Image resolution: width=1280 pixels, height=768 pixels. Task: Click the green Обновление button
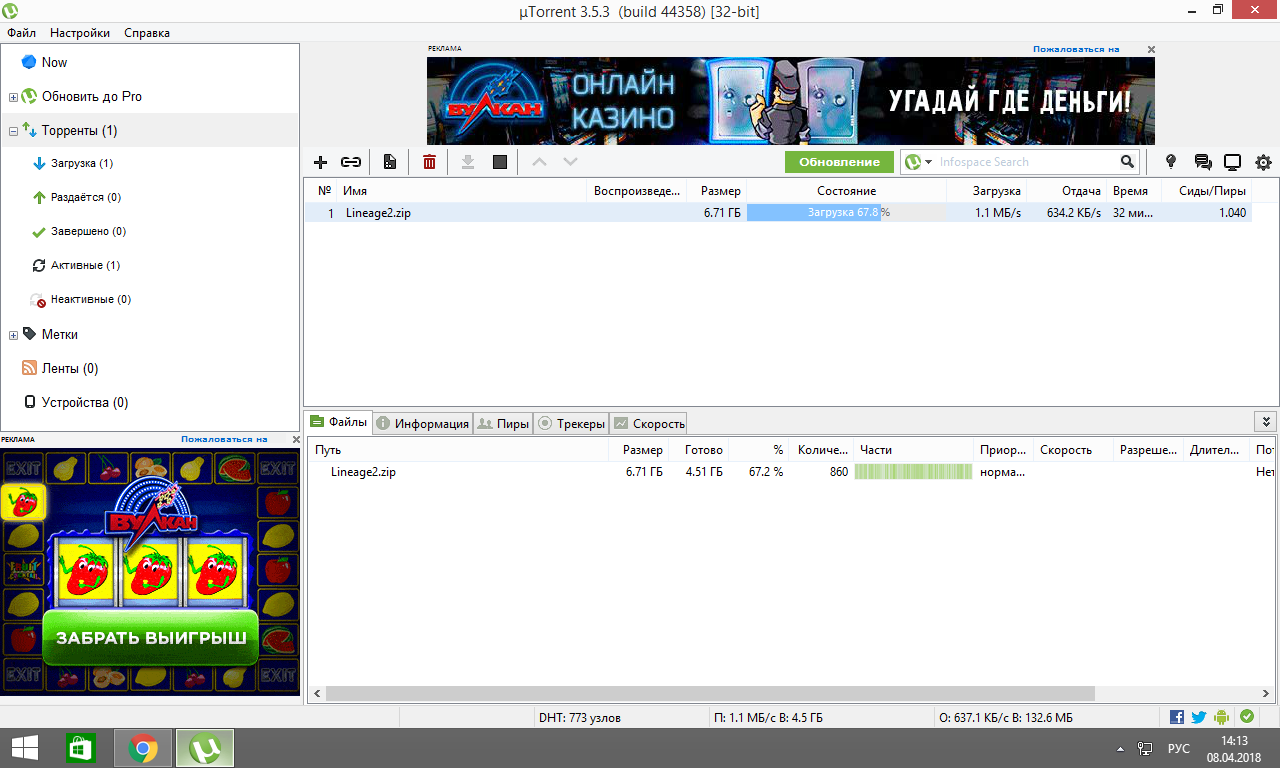[x=839, y=162]
